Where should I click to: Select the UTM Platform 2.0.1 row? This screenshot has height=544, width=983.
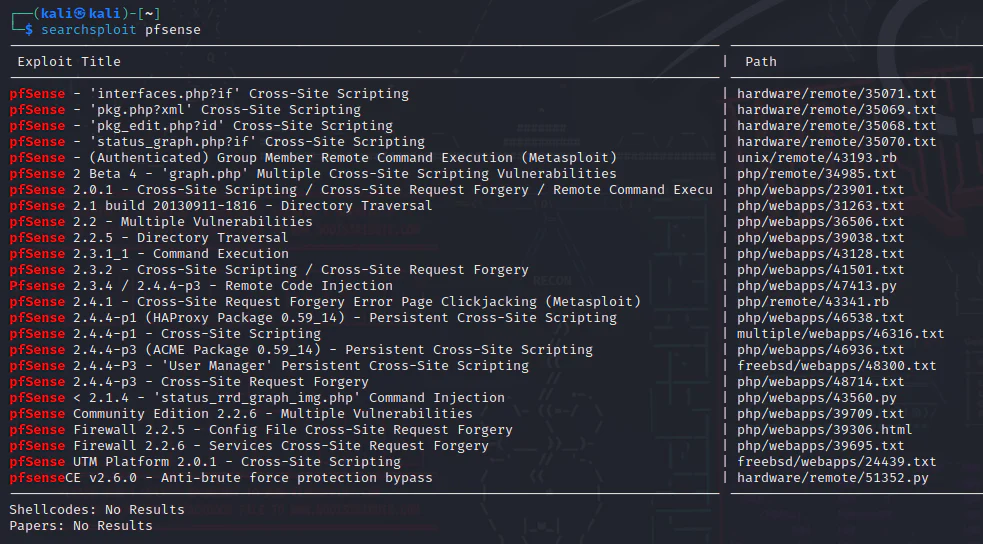pos(205,461)
